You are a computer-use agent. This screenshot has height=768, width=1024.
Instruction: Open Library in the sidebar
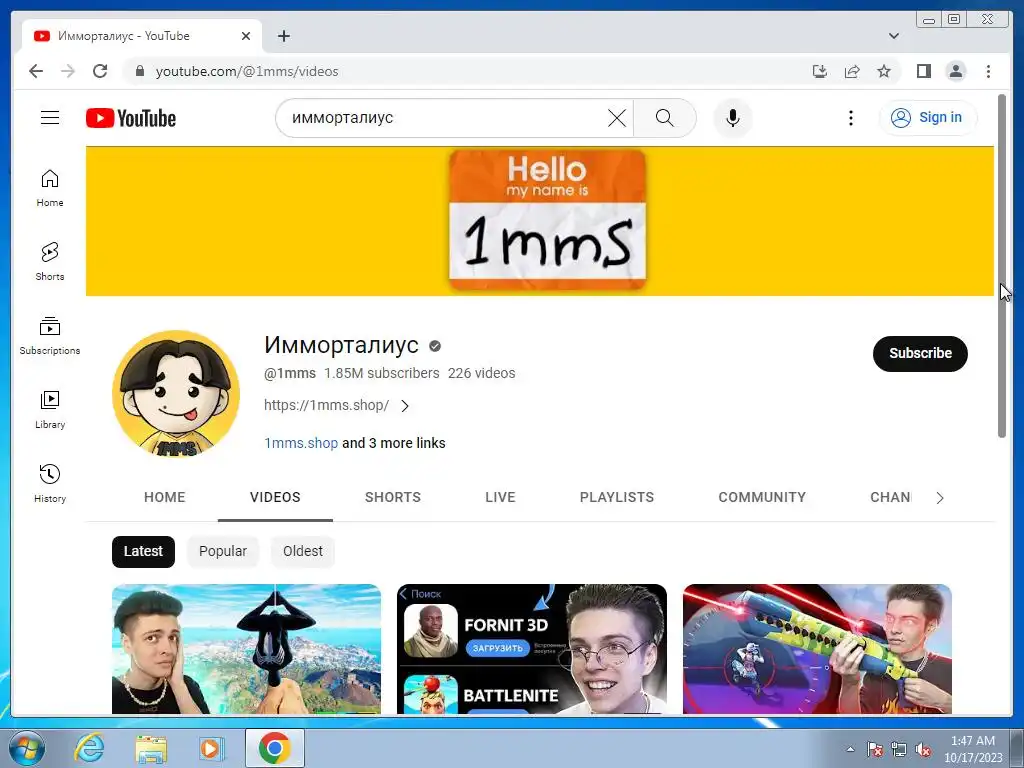click(x=50, y=409)
